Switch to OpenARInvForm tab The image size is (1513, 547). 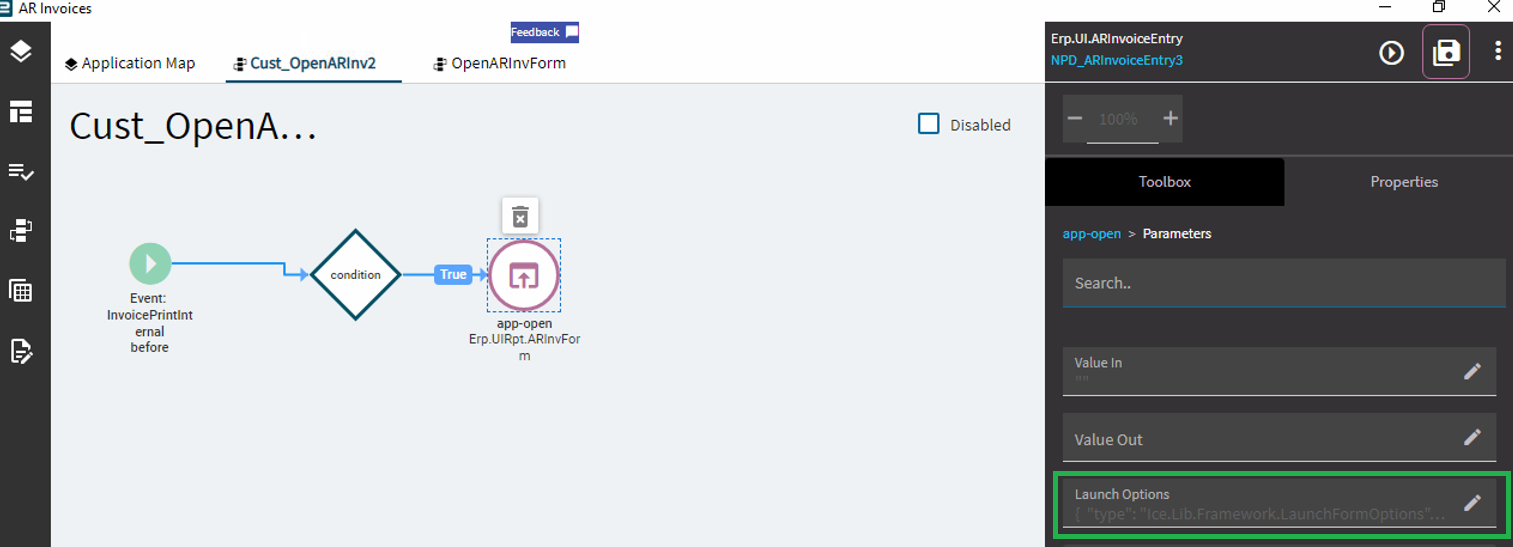pos(499,63)
